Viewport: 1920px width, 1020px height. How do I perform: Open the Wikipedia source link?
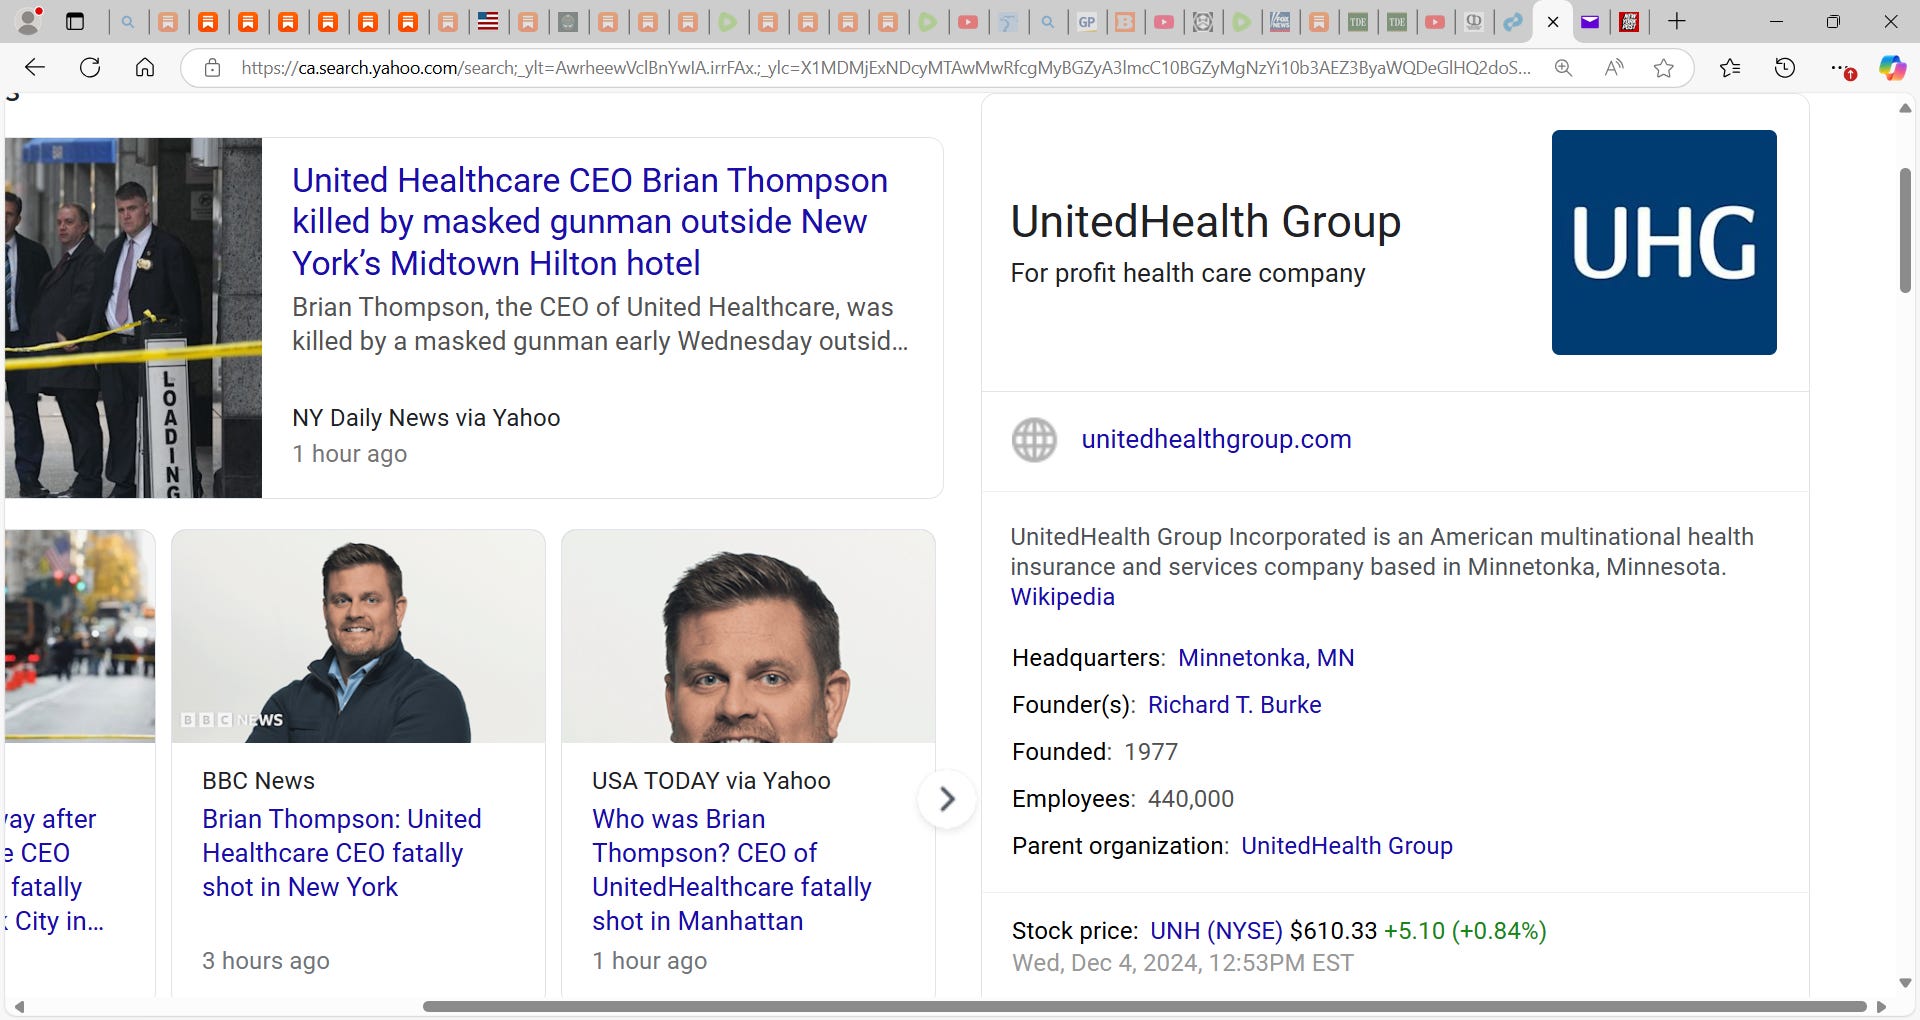click(1062, 597)
